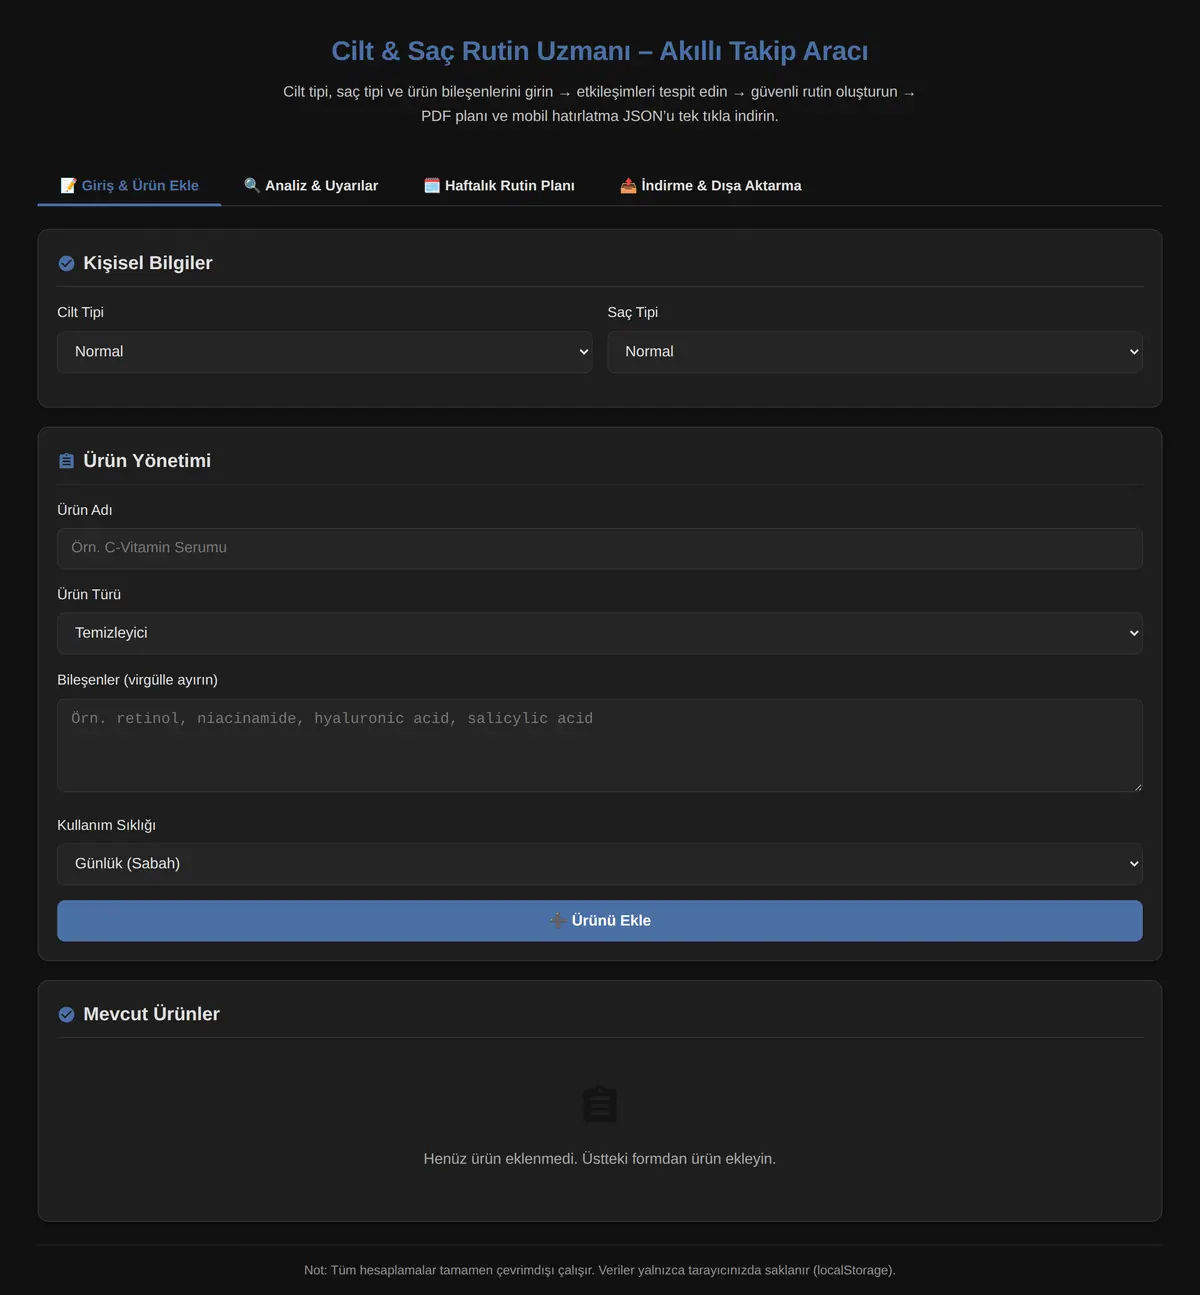The width and height of the screenshot is (1200, 1295).
Task: Expand the Kullanım Sıklığı dropdown
Action: [x=600, y=864]
